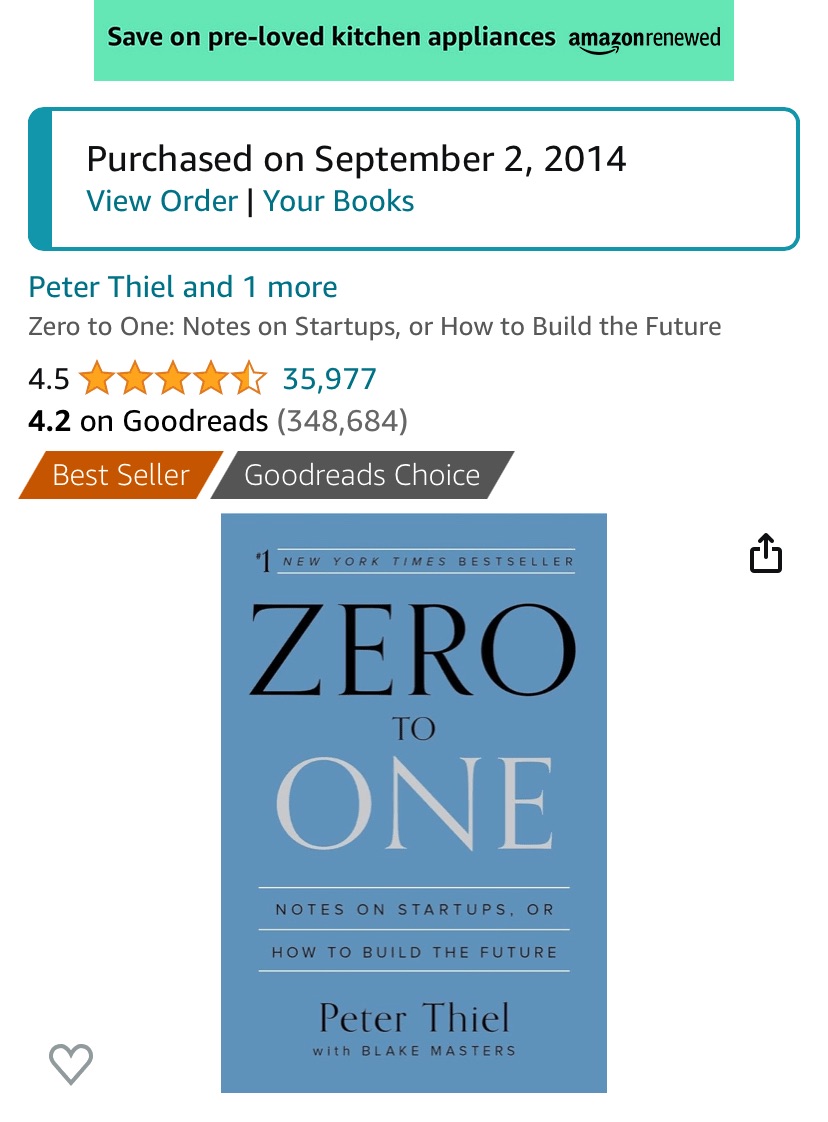Screen dimensions: 828x1122
Task: Open the View Order link
Action: tap(162, 201)
